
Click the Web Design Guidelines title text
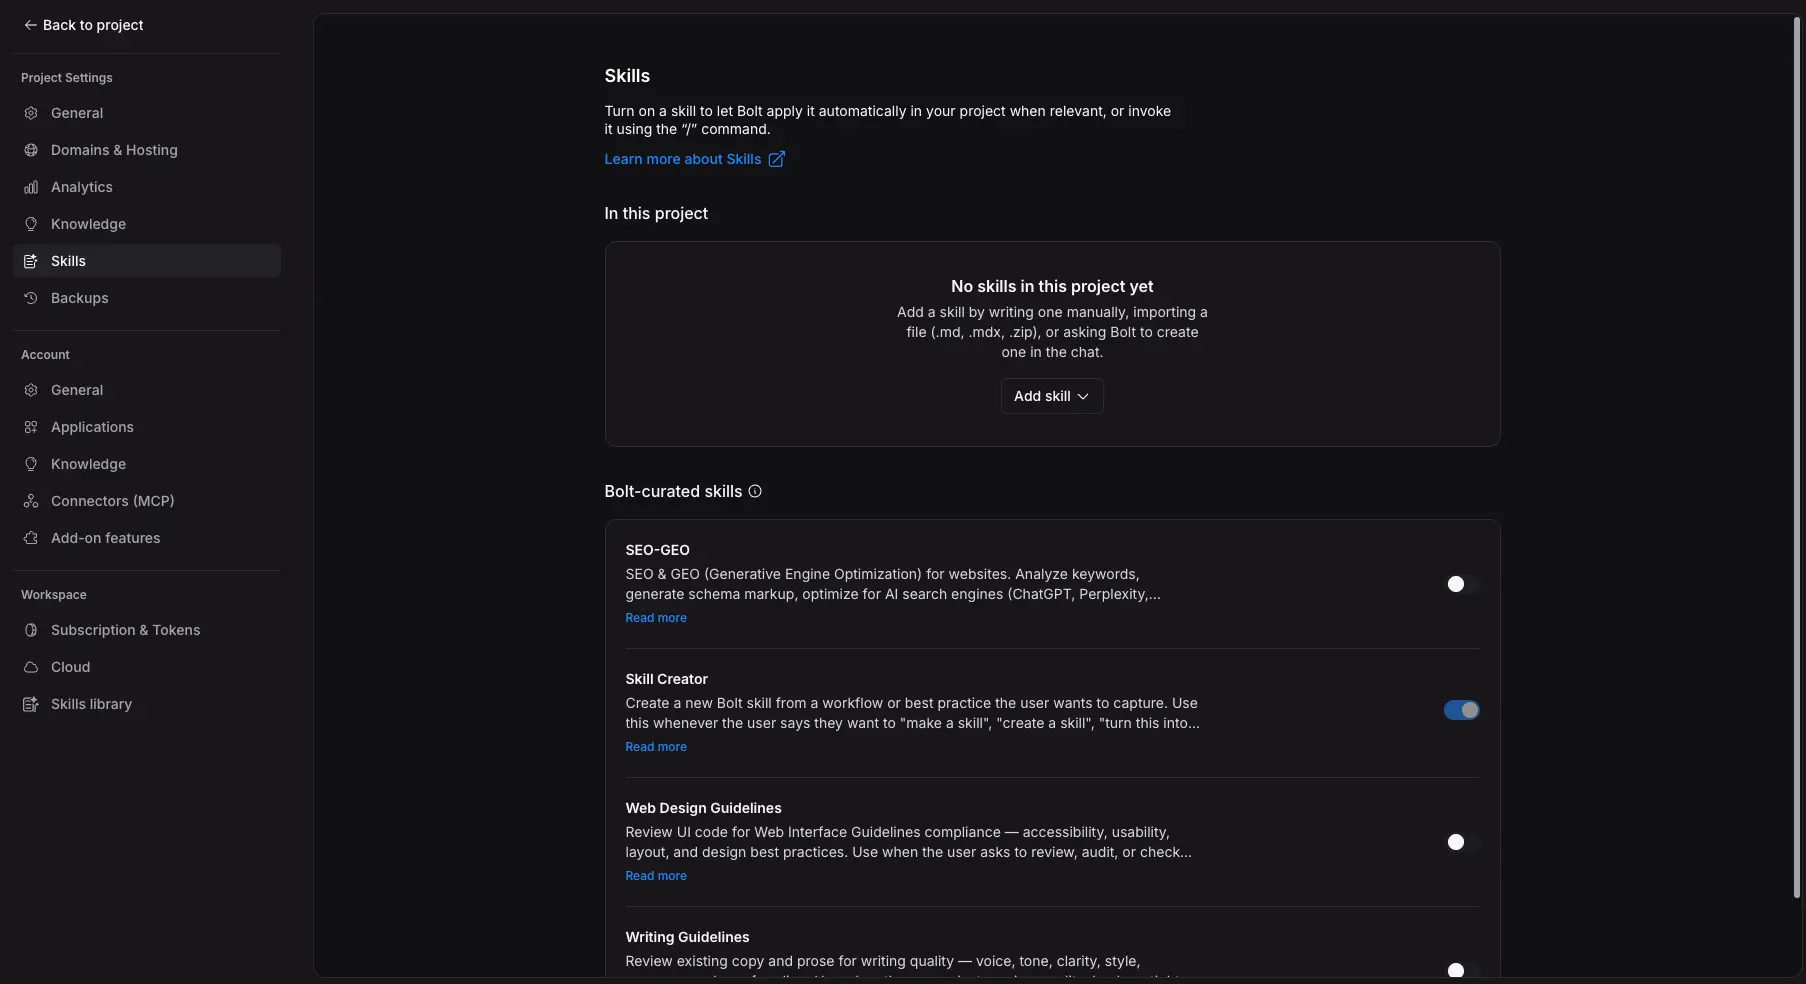coord(703,808)
